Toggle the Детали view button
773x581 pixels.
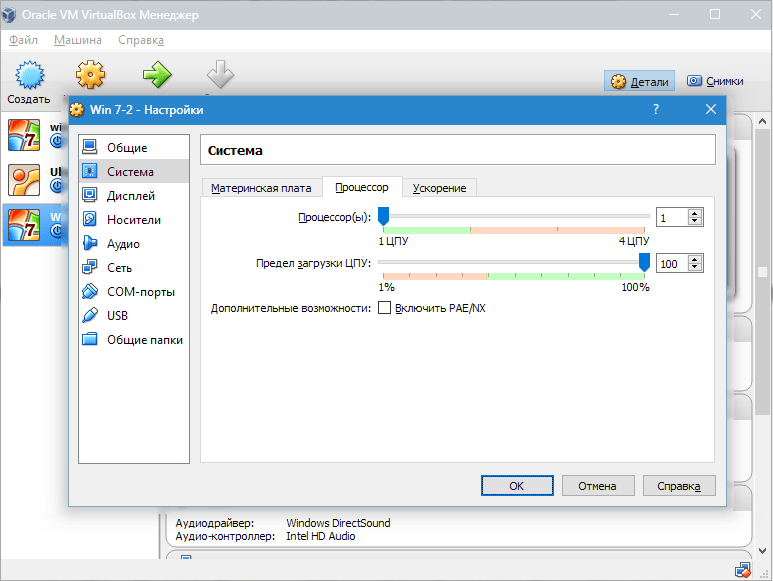point(639,81)
